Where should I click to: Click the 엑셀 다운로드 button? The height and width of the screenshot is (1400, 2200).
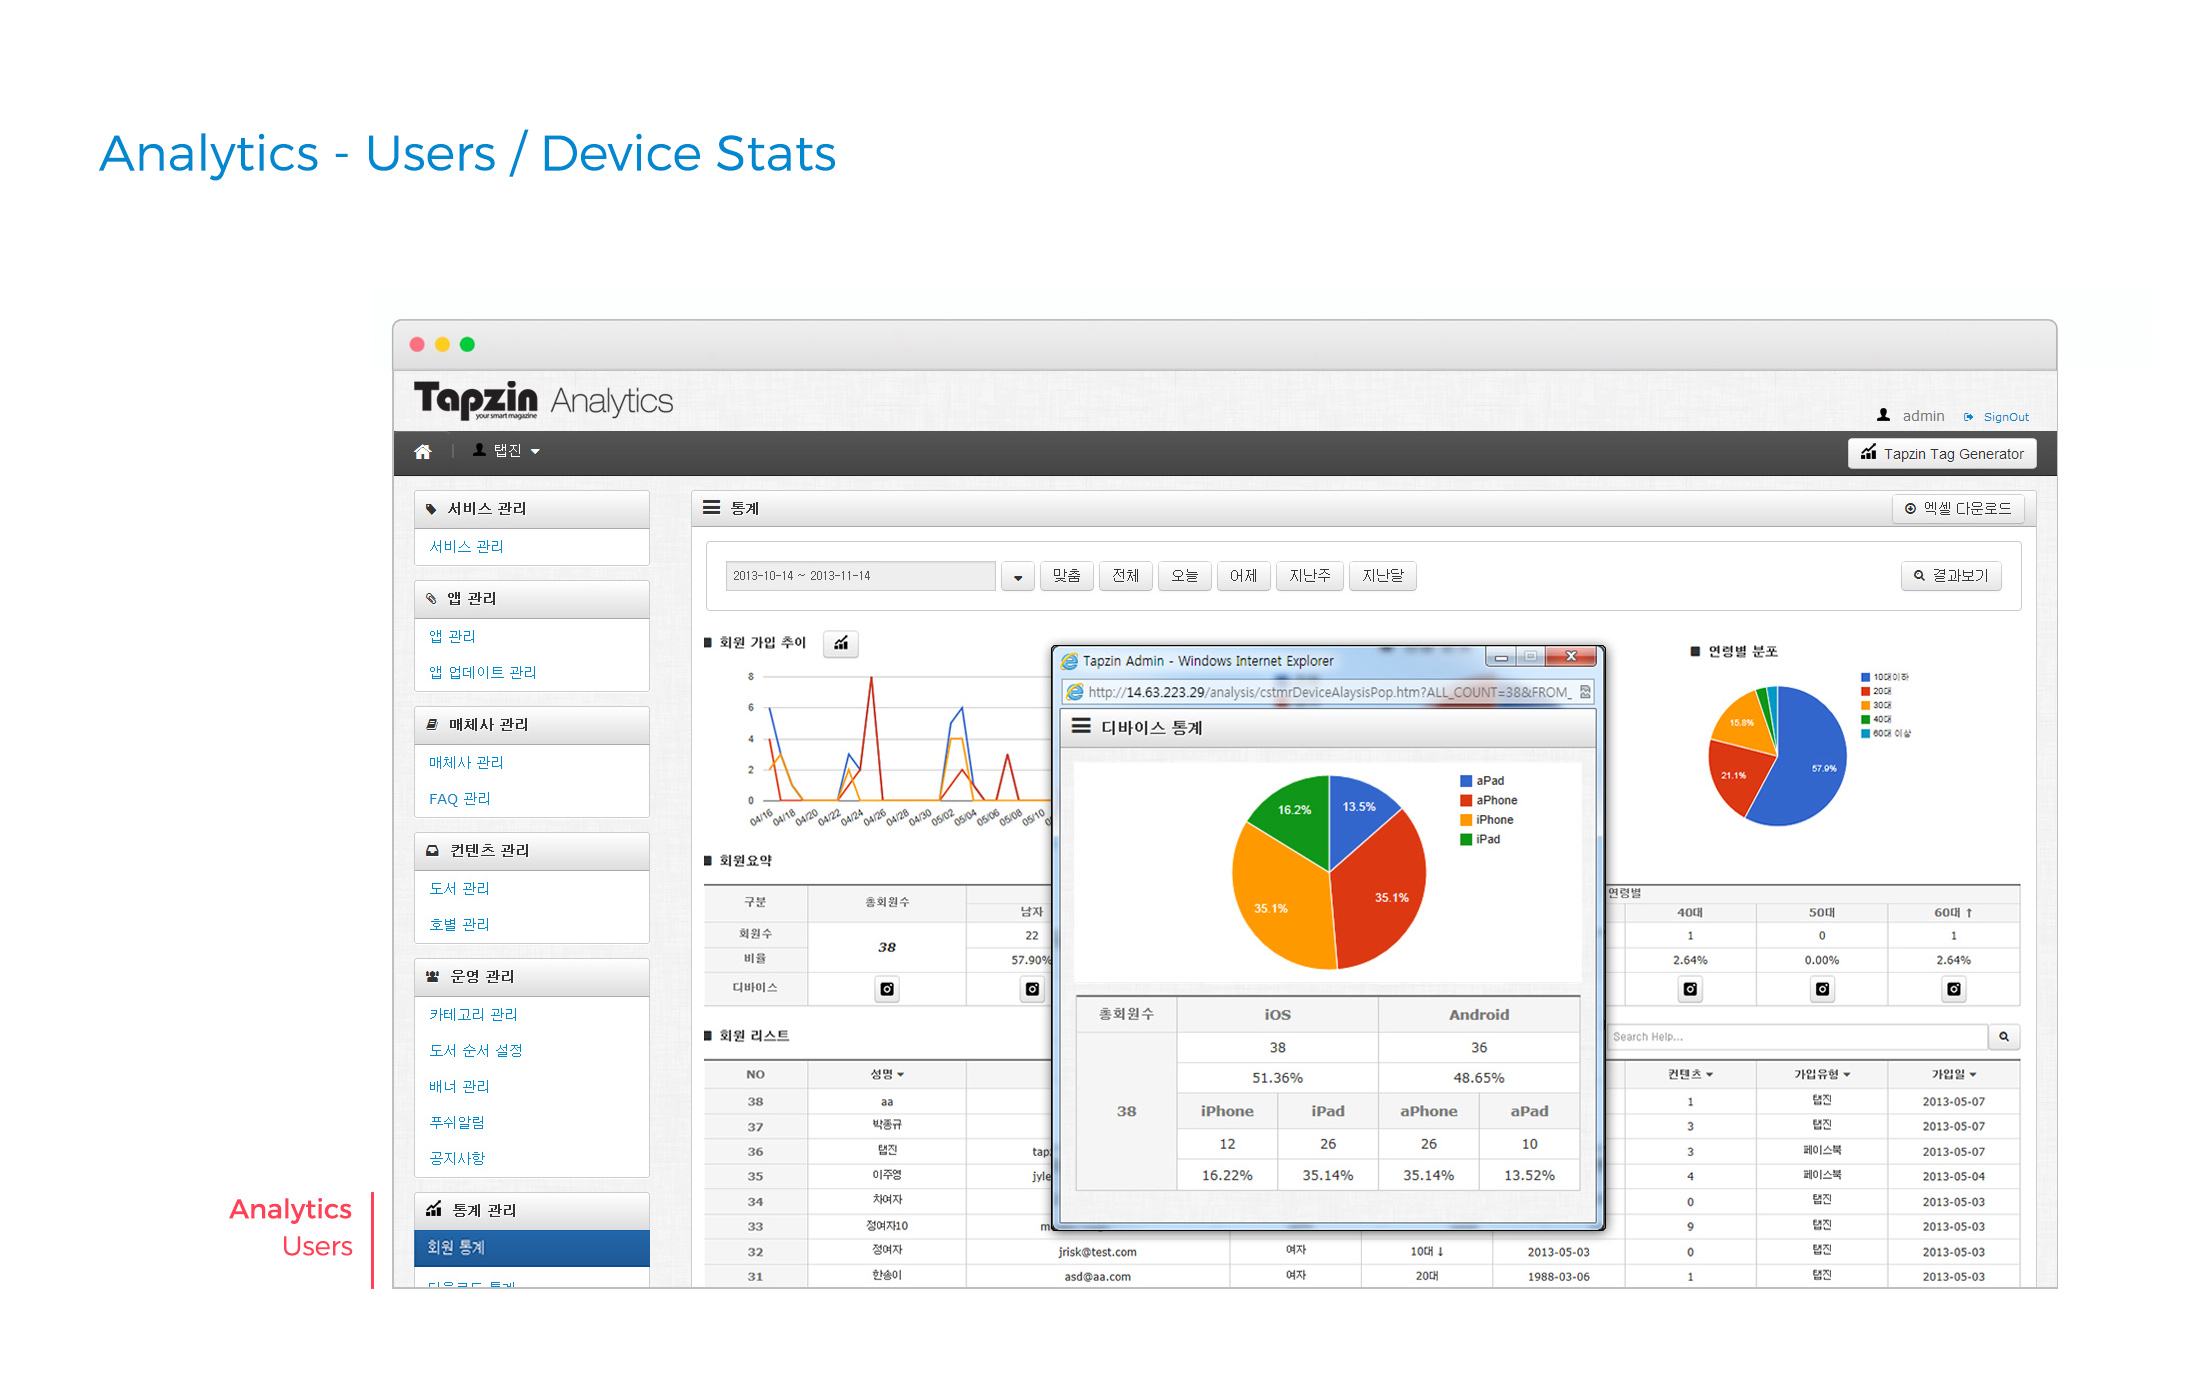click(x=1958, y=508)
